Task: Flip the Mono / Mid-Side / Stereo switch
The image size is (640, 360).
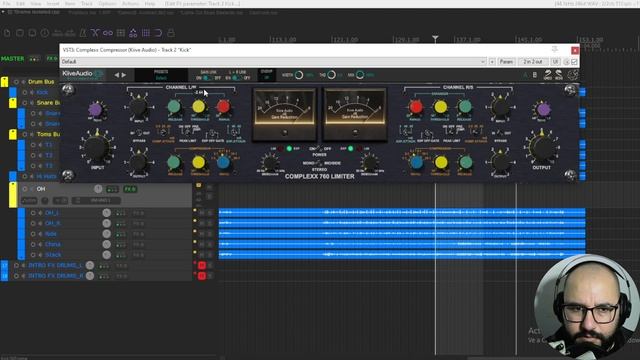Action: [319, 163]
